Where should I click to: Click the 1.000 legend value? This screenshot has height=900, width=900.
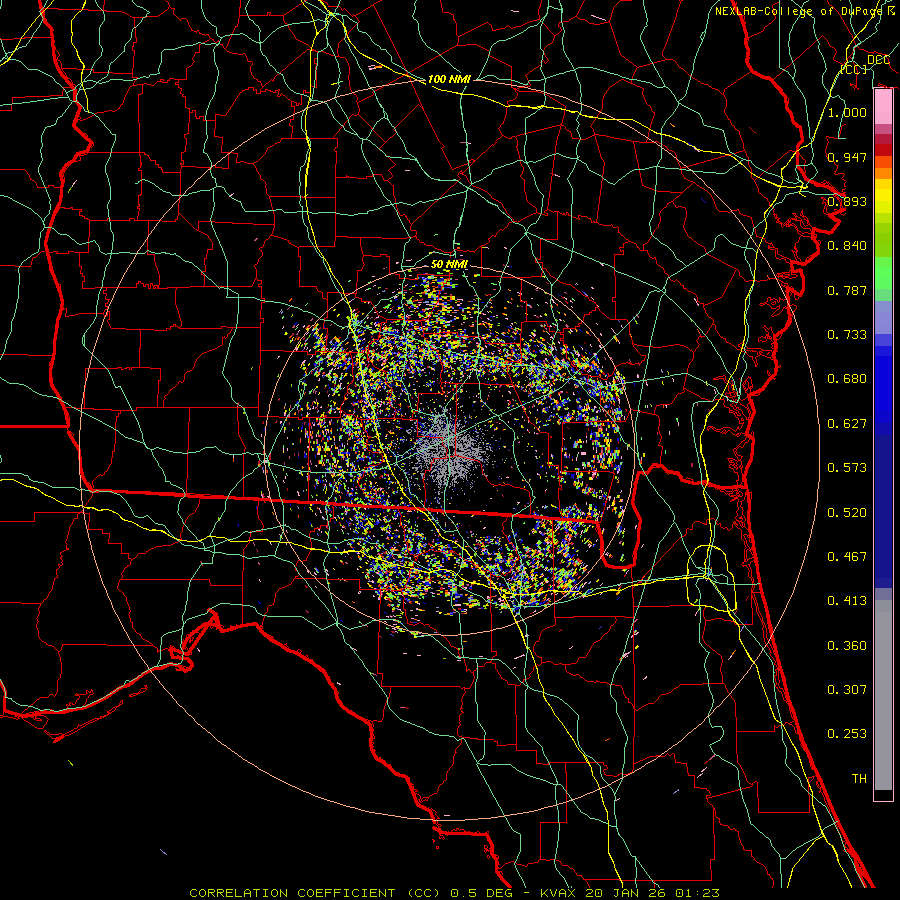pyautogui.click(x=847, y=112)
